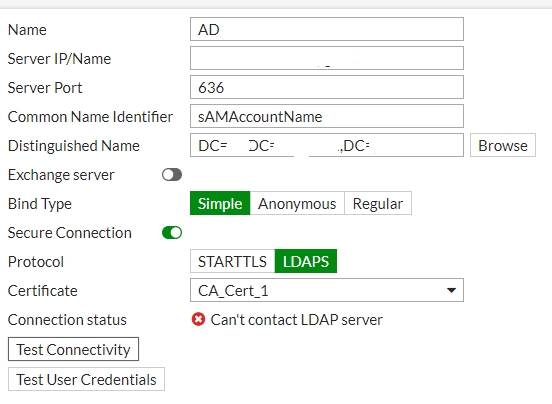Click the Common Name Identifier field

tap(327, 116)
